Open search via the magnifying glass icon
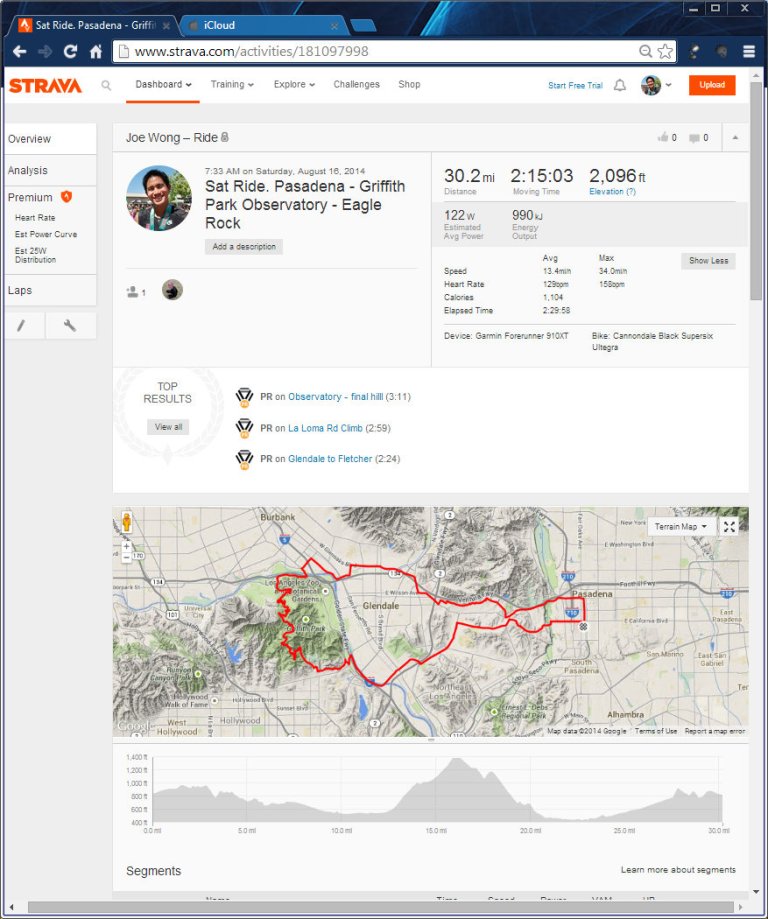 coord(106,86)
